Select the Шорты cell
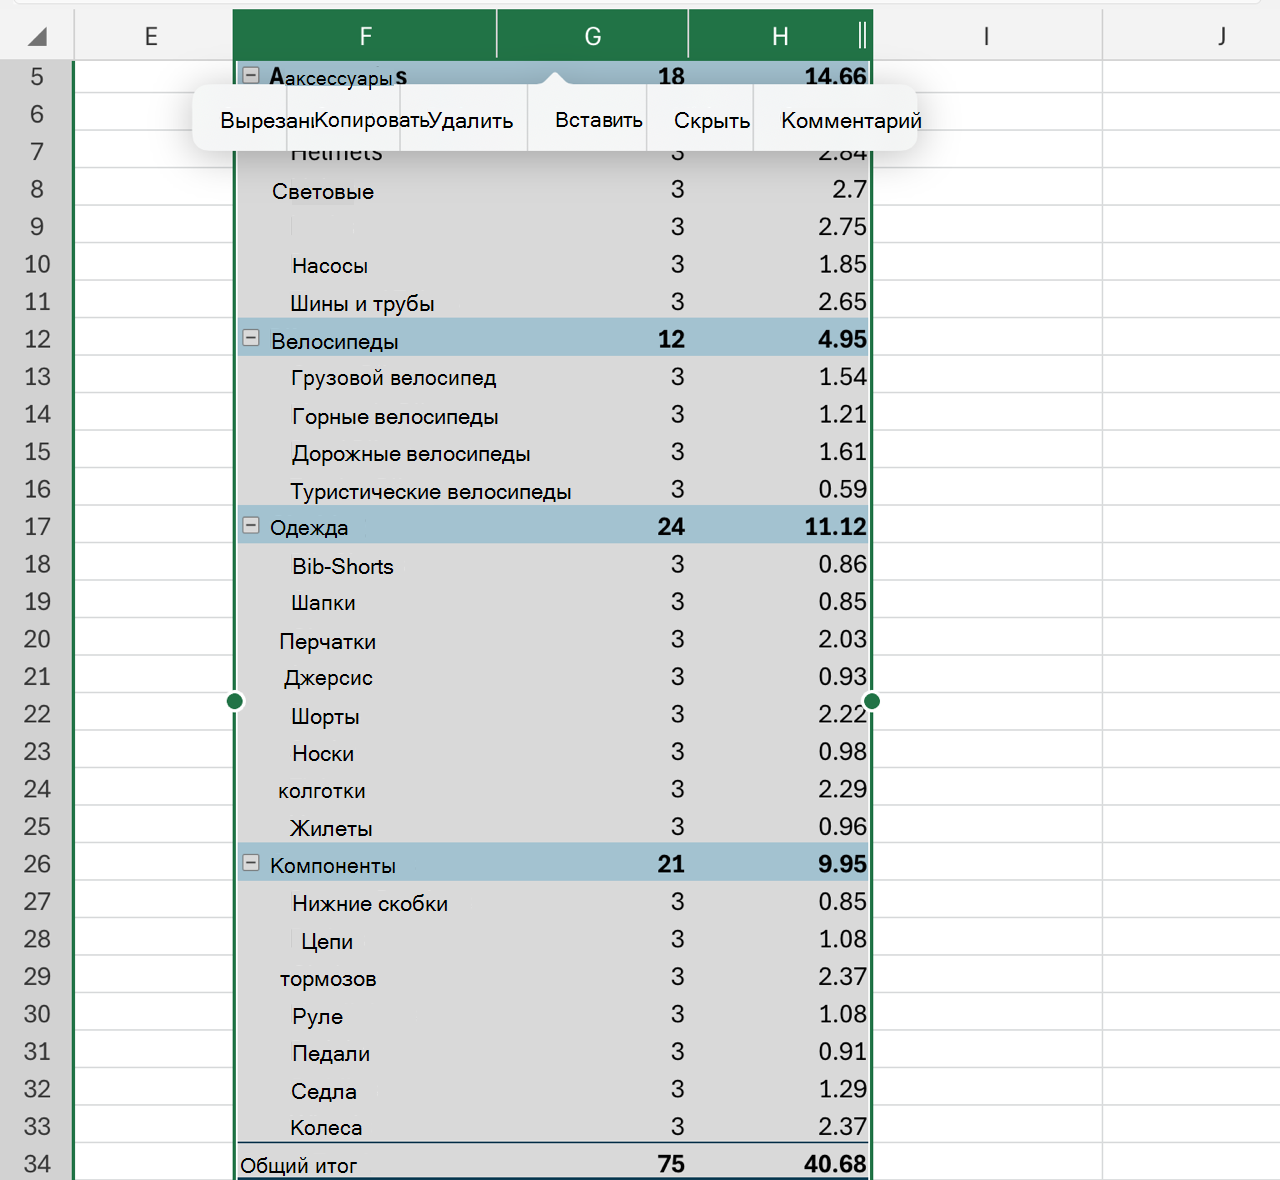Screen dimensions: 1280x1180 coord(365,715)
